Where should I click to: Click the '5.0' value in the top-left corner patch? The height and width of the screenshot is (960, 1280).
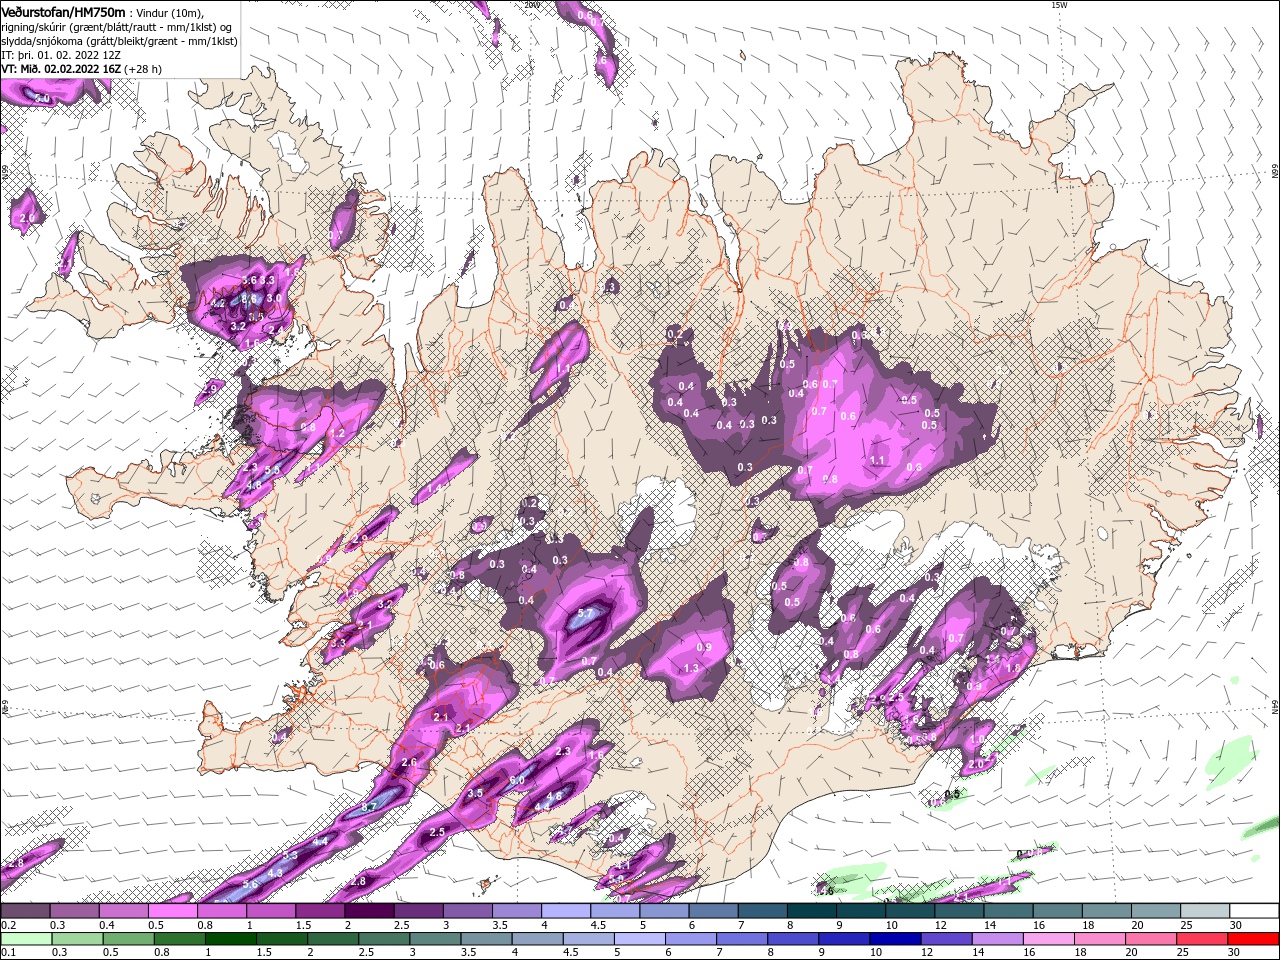[43, 98]
